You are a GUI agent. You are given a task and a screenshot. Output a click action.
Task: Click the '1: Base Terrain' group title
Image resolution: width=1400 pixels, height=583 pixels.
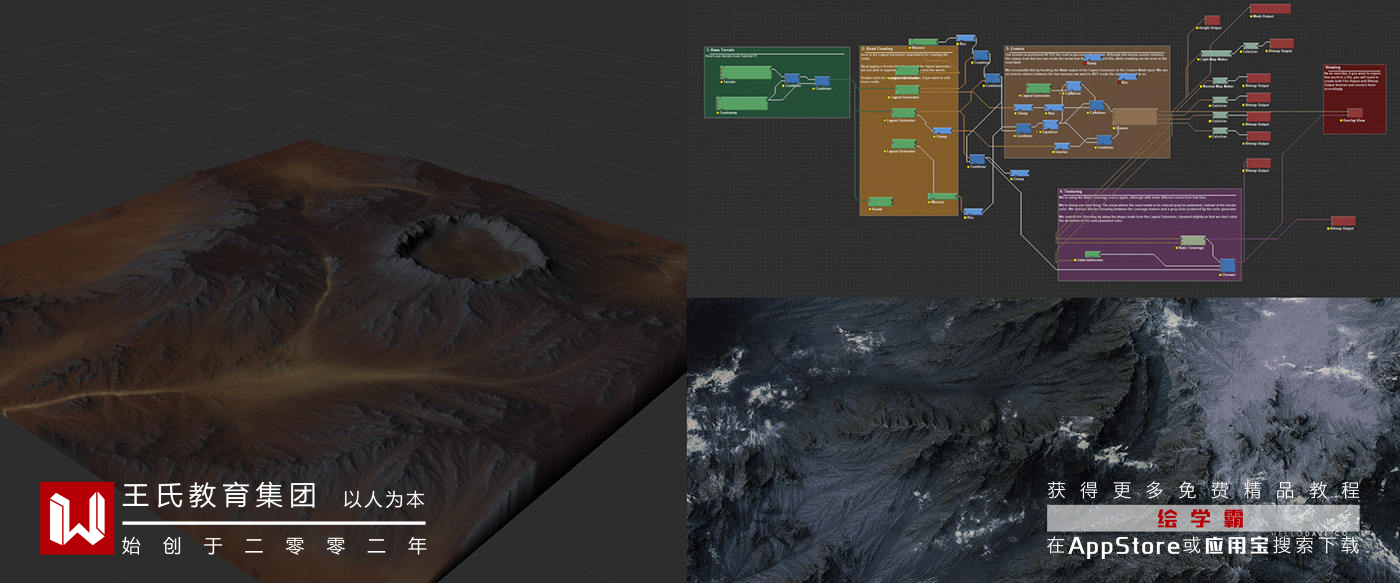(721, 49)
